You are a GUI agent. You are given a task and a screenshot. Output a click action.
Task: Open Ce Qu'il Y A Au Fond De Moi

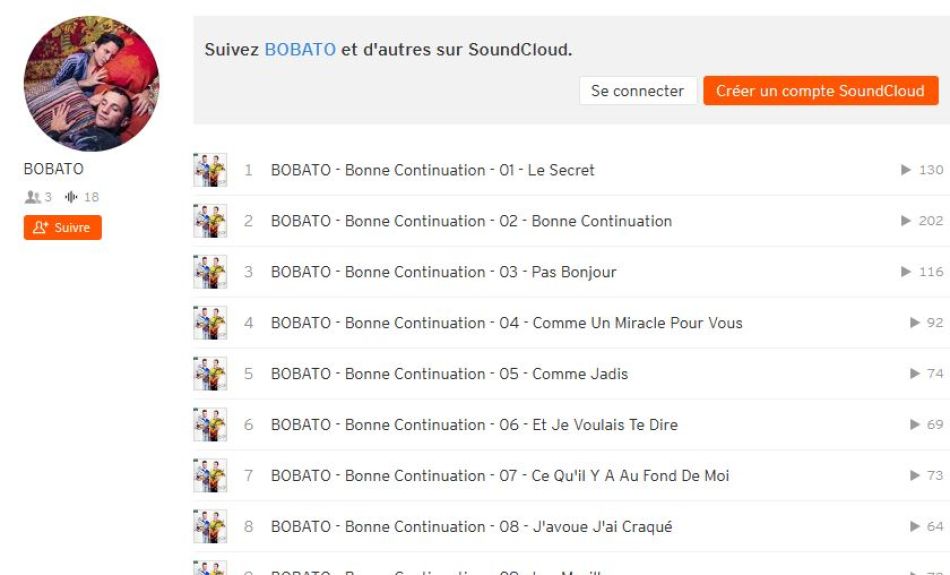point(500,476)
